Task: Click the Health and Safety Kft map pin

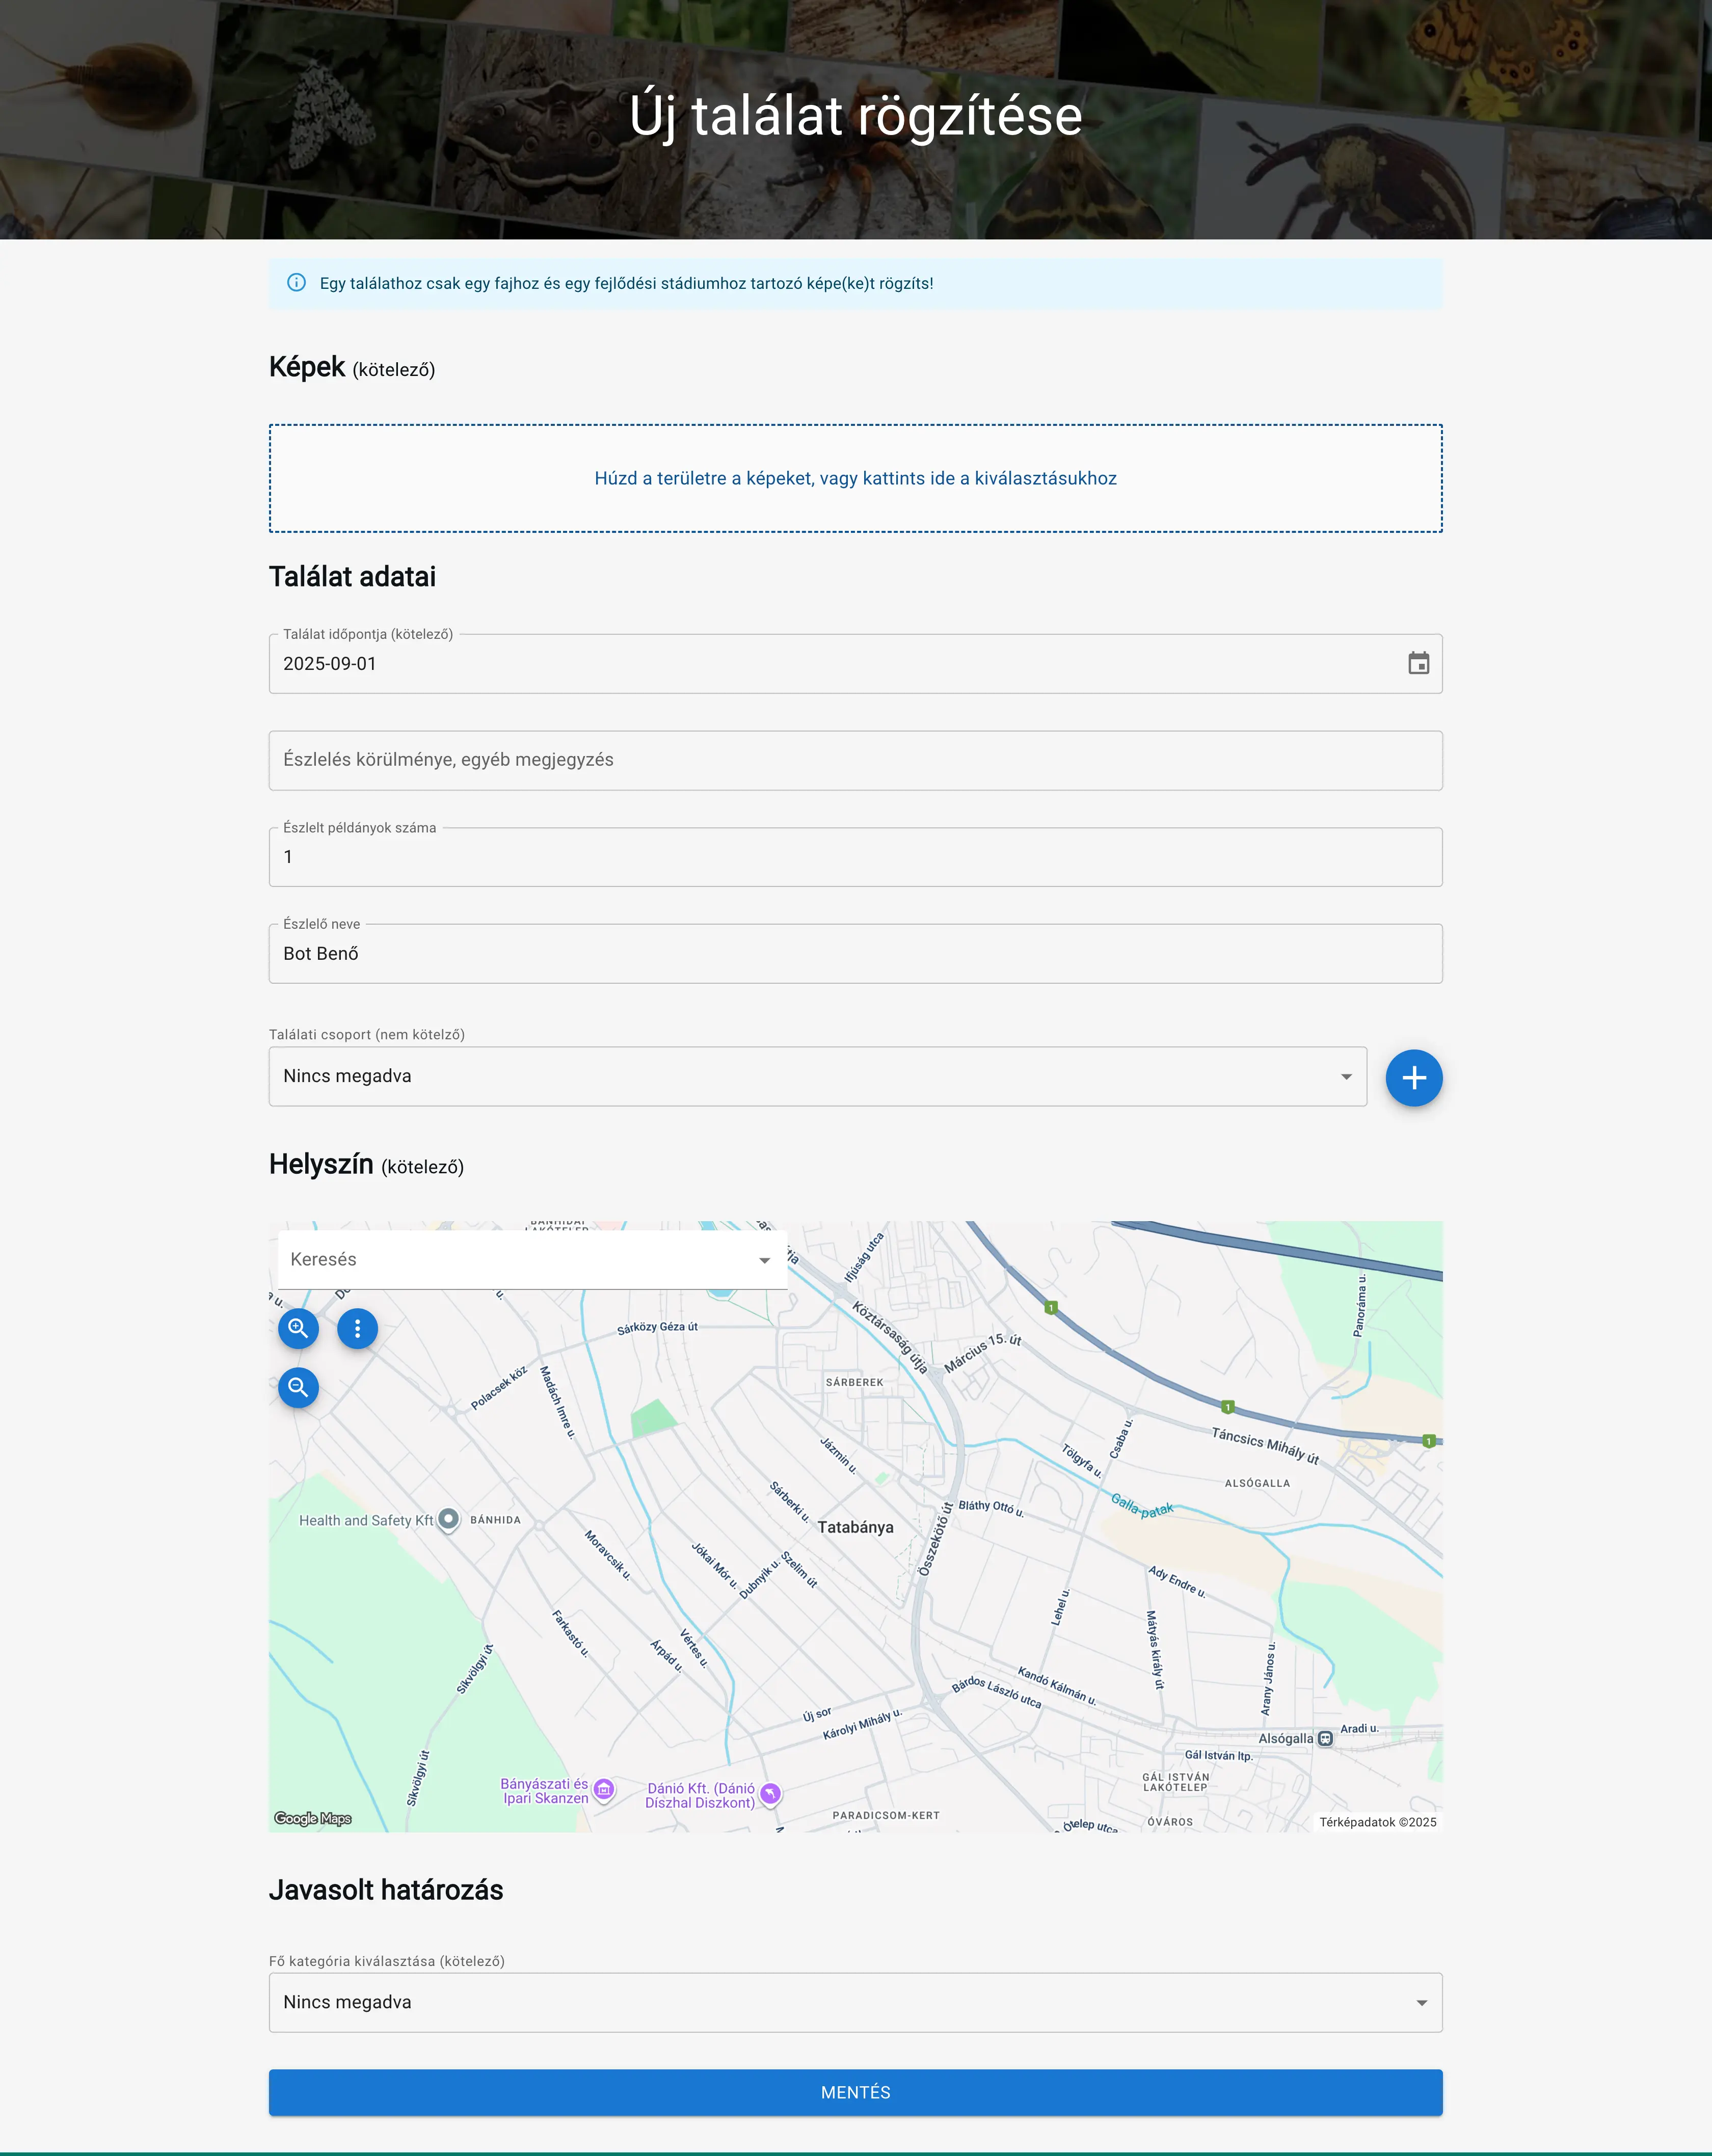Action: tap(449, 1519)
